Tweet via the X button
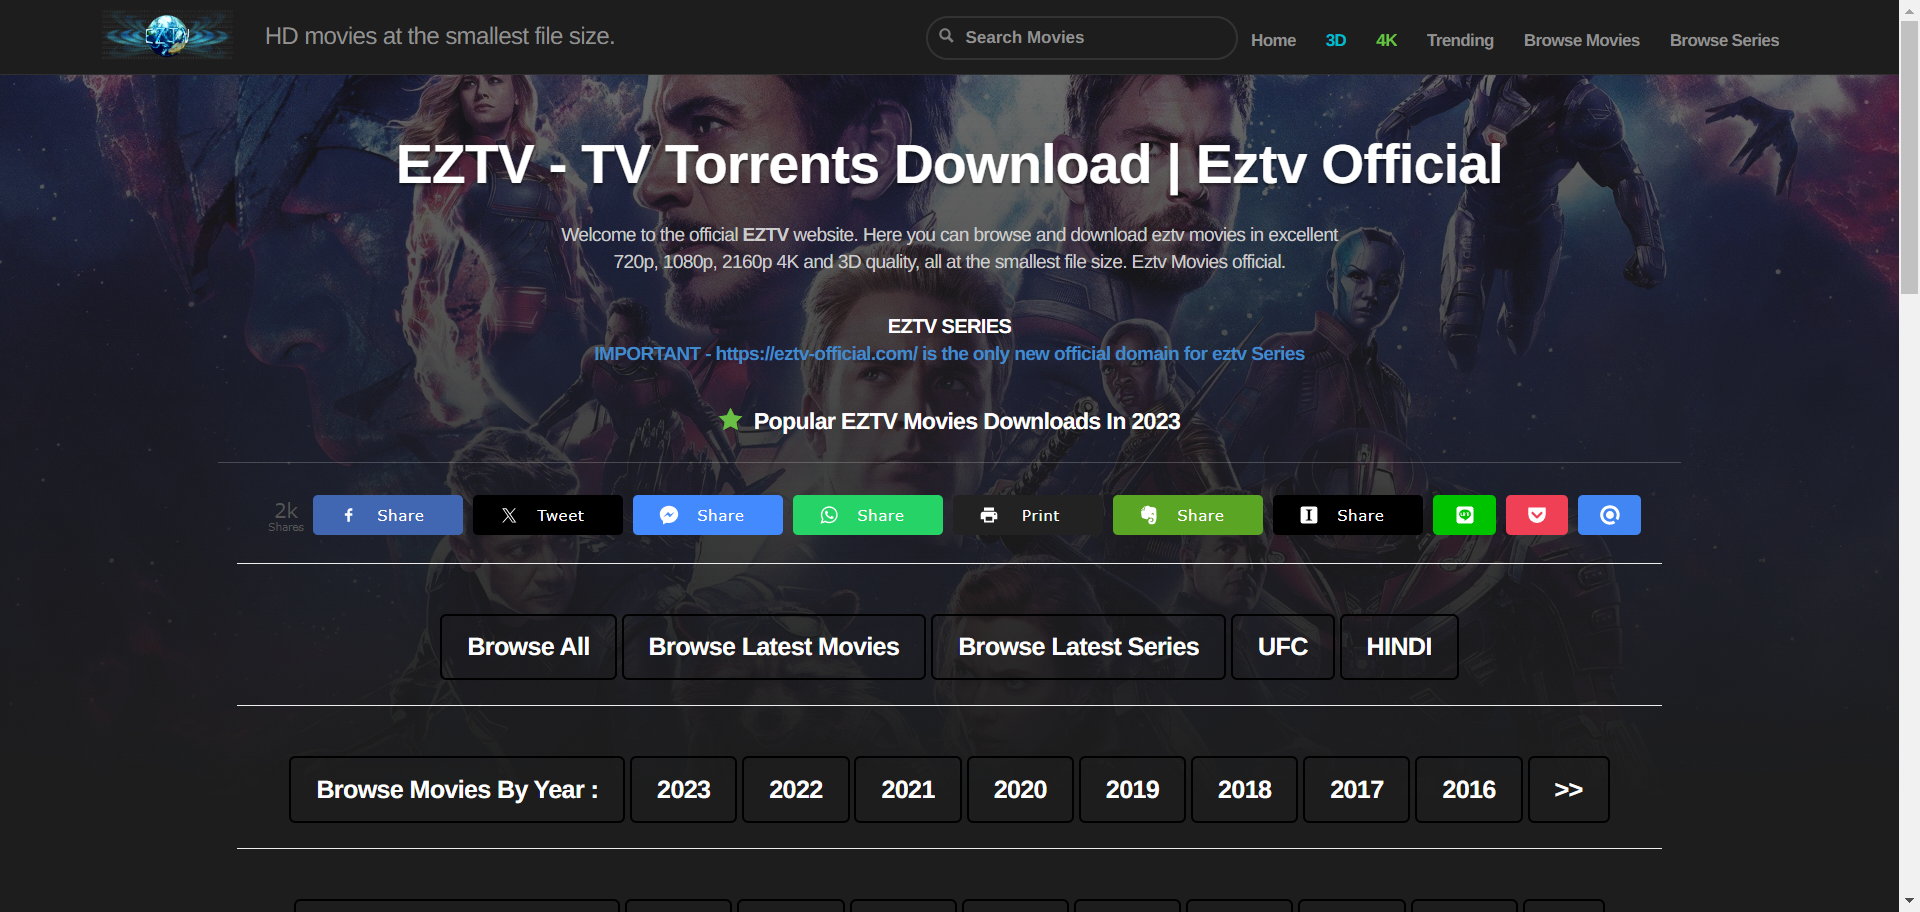Image resolution: width=1920 pixels, height=912 pixels. tap(548, 515)
